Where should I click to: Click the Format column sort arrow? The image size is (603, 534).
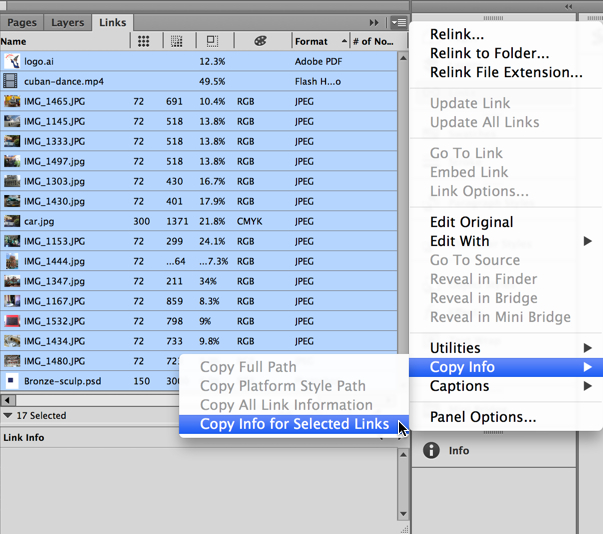coord(344,41)
